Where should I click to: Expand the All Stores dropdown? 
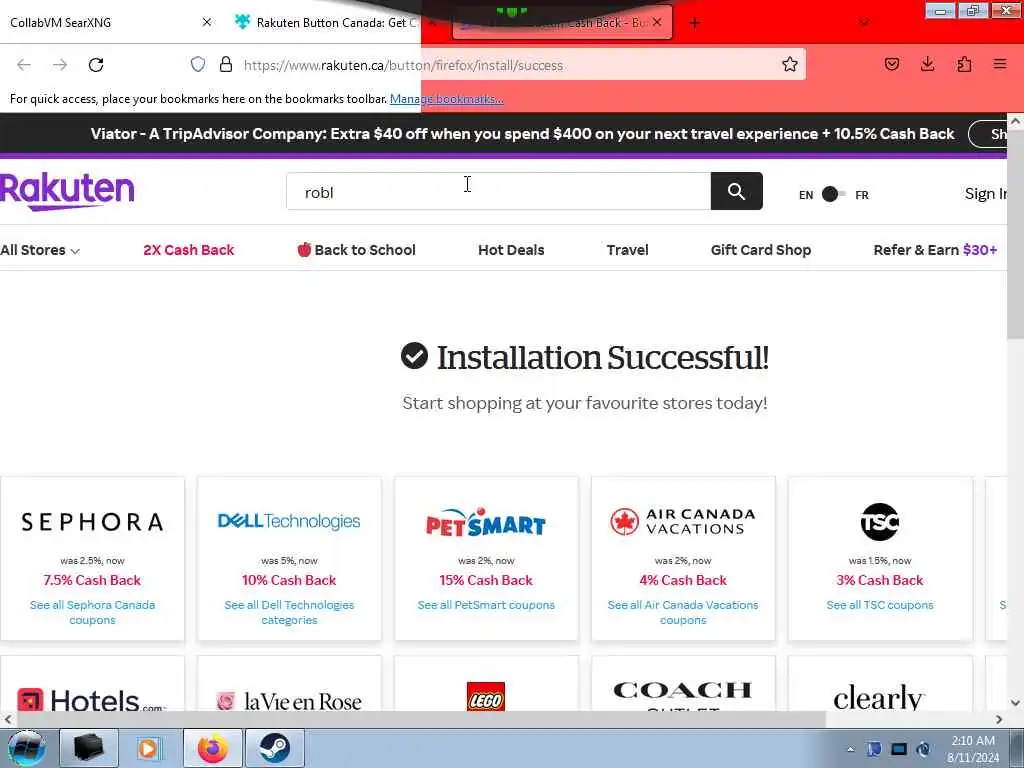40,250
